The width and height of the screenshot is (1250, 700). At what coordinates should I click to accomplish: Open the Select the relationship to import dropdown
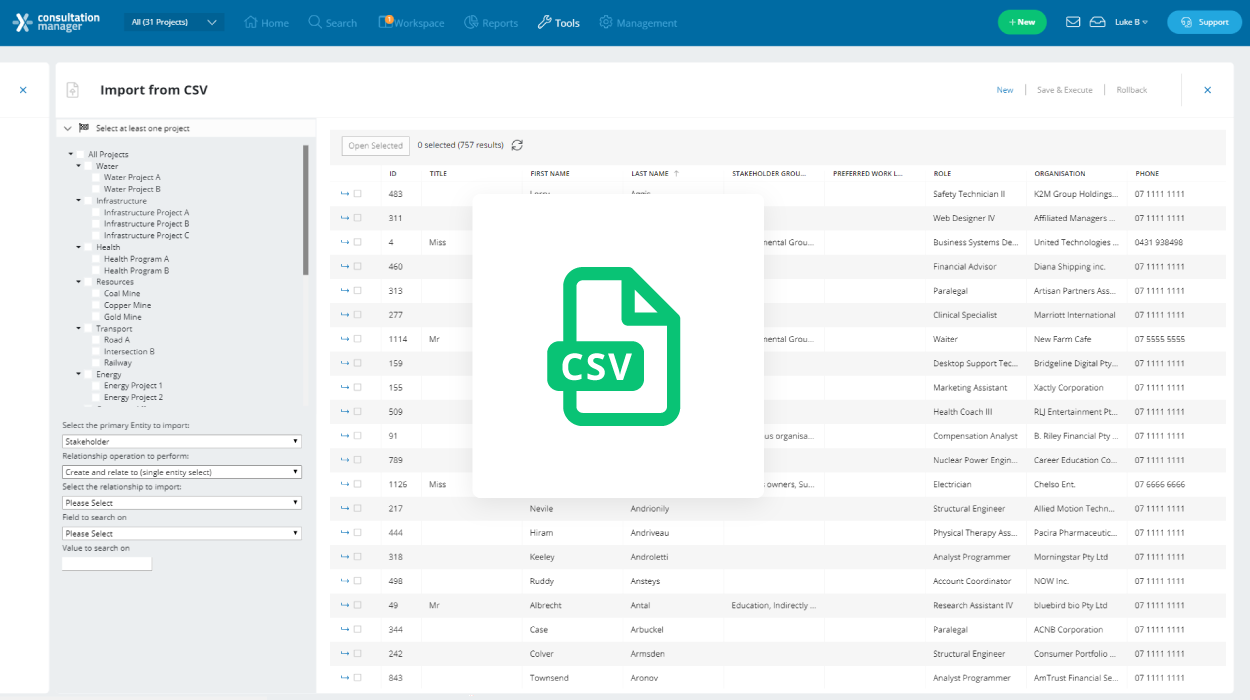tap(182, 503)
